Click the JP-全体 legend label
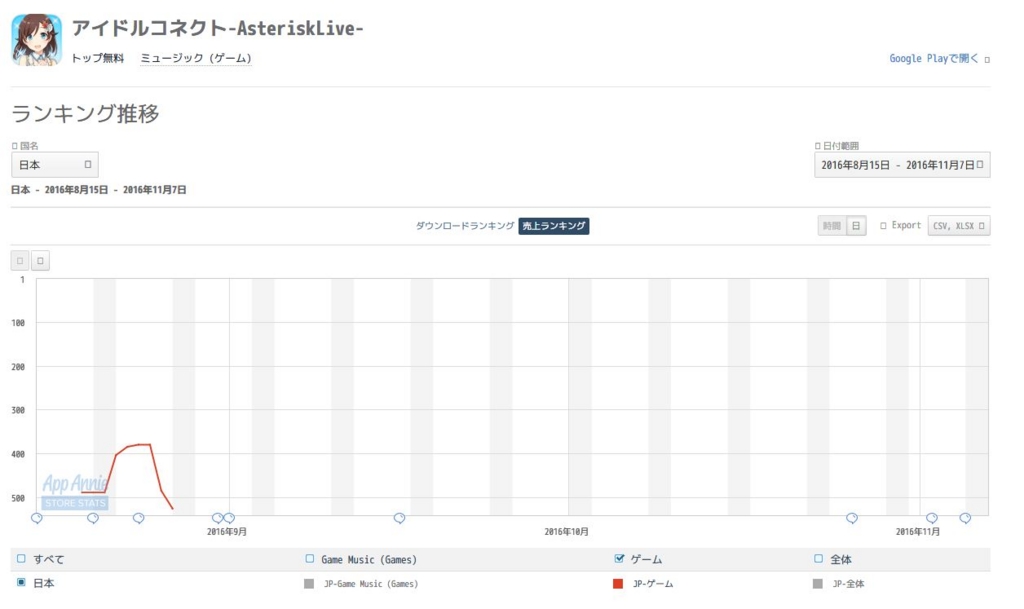 coord(848,584)
